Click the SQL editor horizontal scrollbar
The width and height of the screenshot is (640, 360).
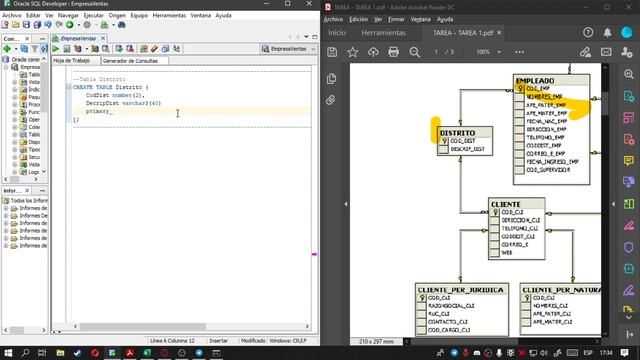143,326
